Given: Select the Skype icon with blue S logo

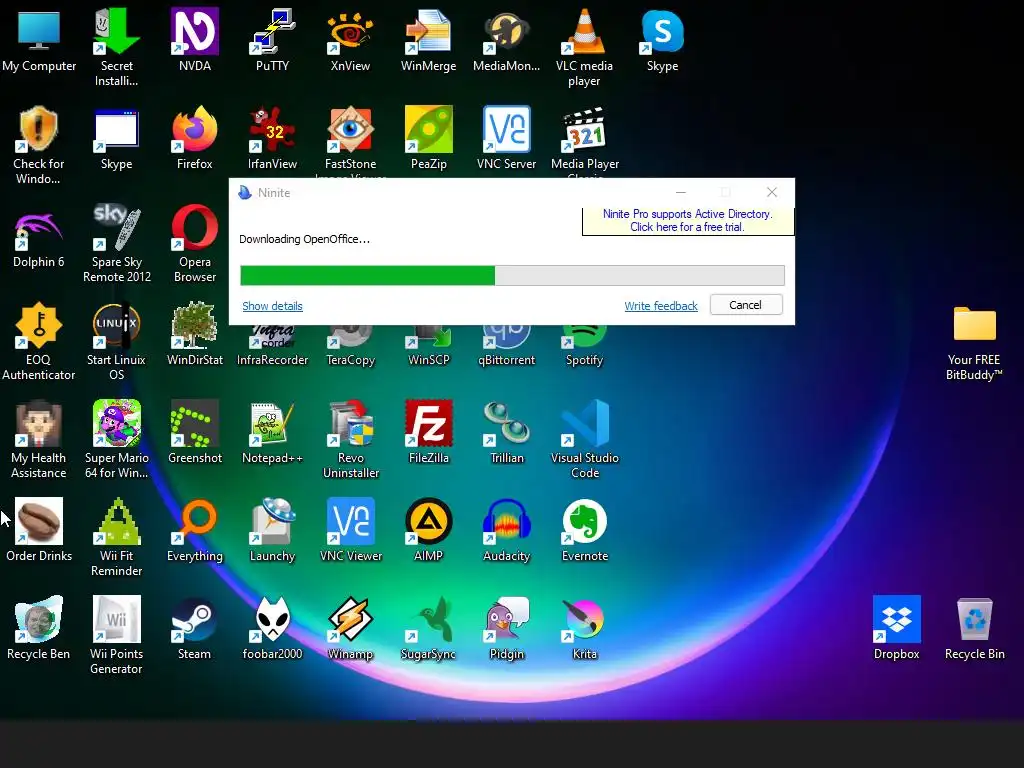Looking at the screenshot, I should pos(662,31).
